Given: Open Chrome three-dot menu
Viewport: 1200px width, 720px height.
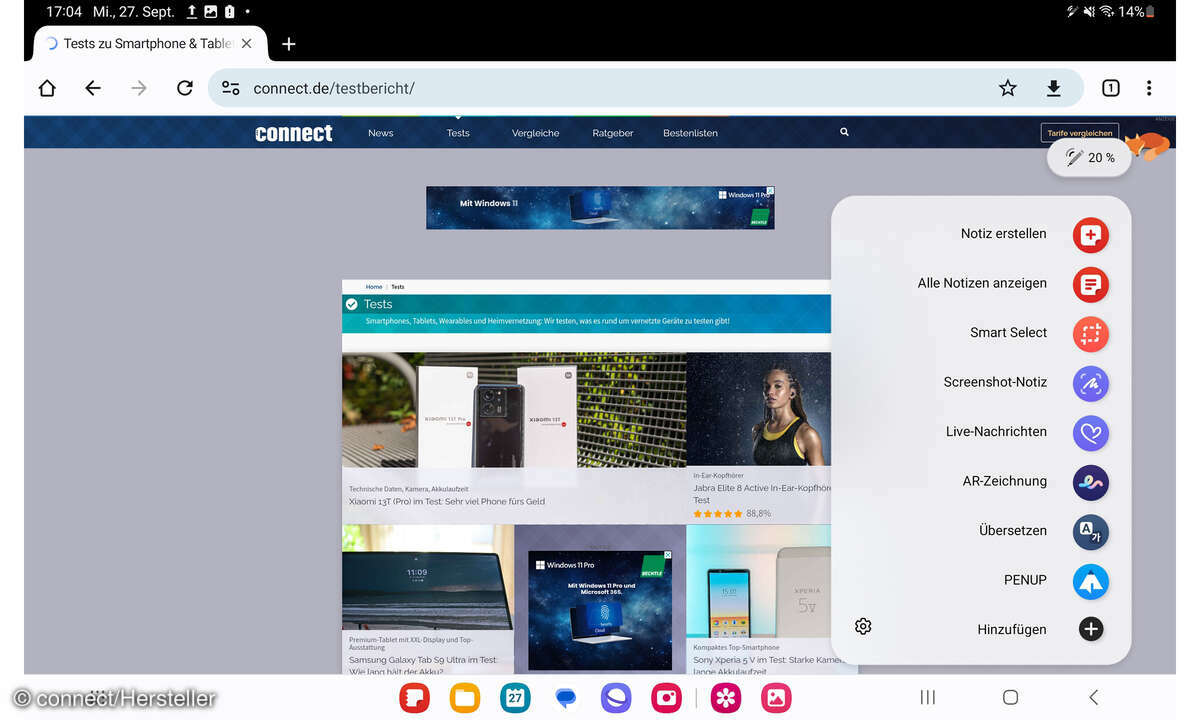Looking at the screenshot, I should tap(1149, 88).
